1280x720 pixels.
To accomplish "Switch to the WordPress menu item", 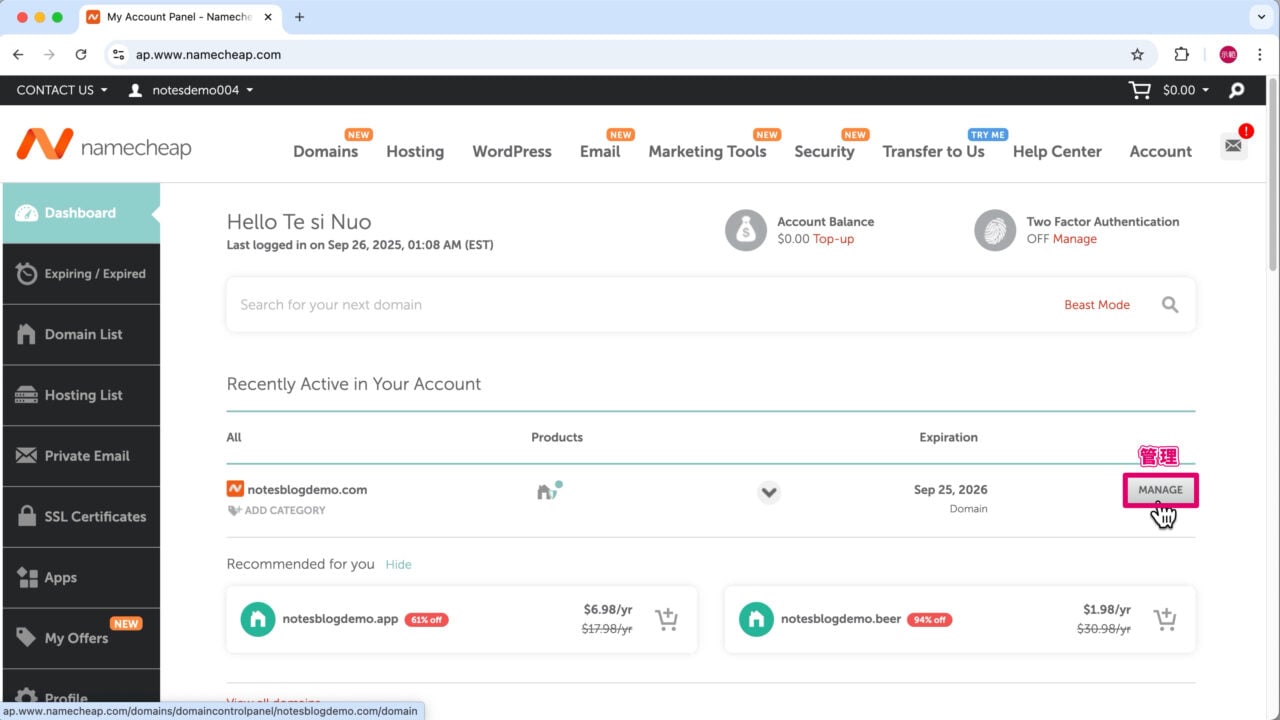I will pos(511,151).
